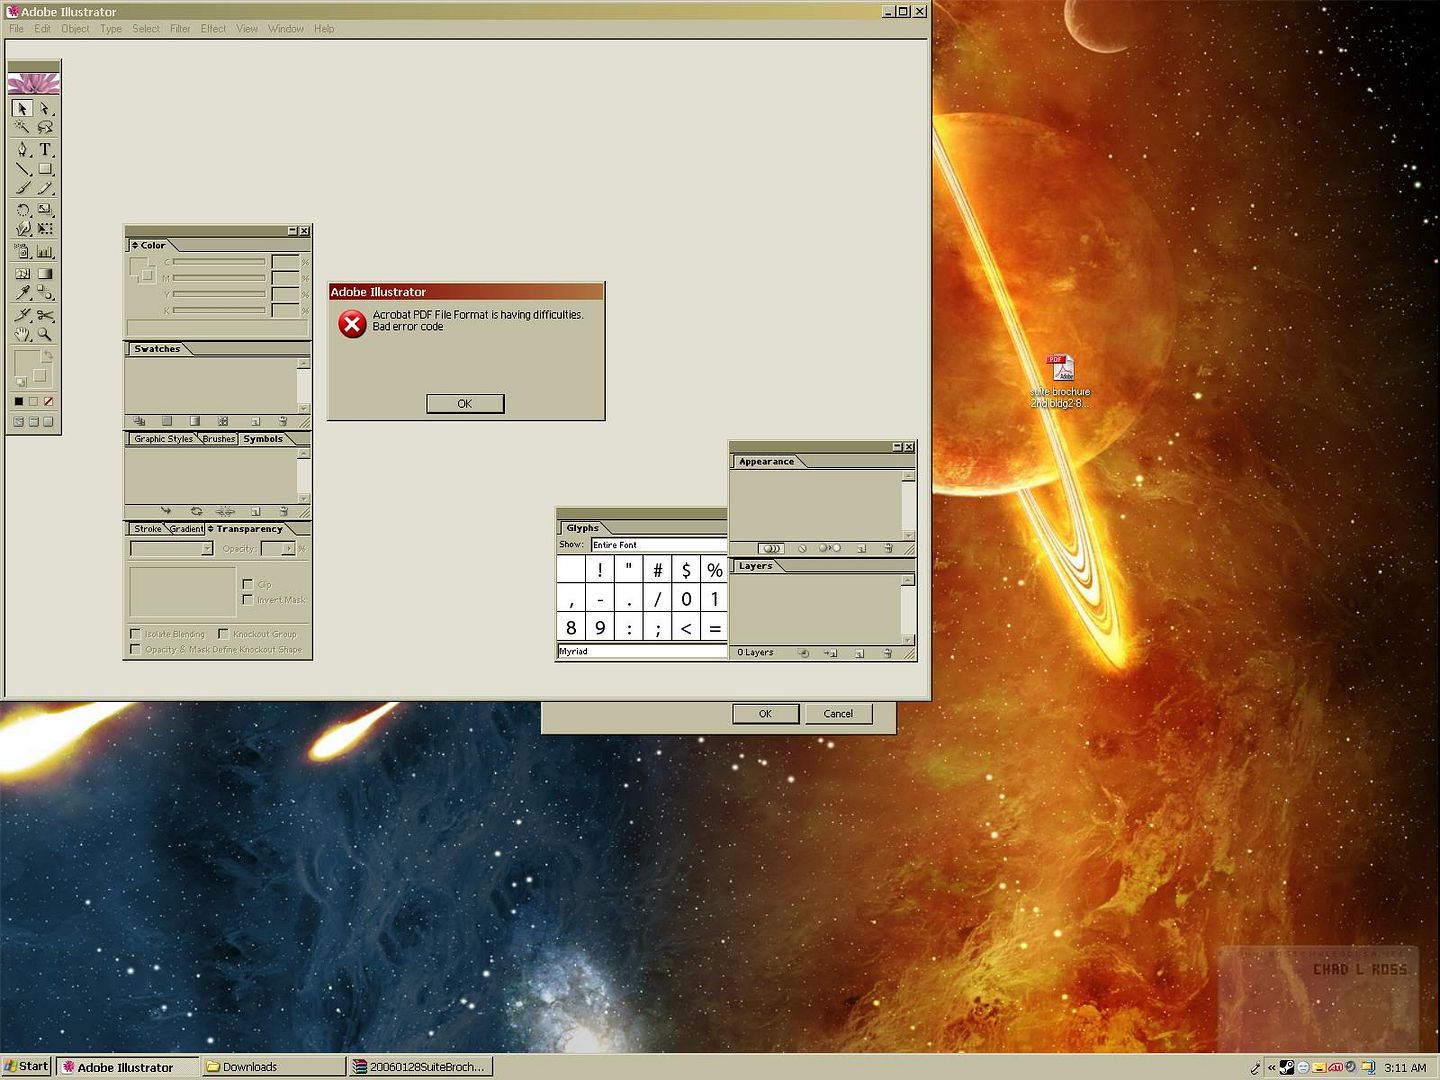Pick the Mesh tool

pyautogui.click(x=22, y=273)
